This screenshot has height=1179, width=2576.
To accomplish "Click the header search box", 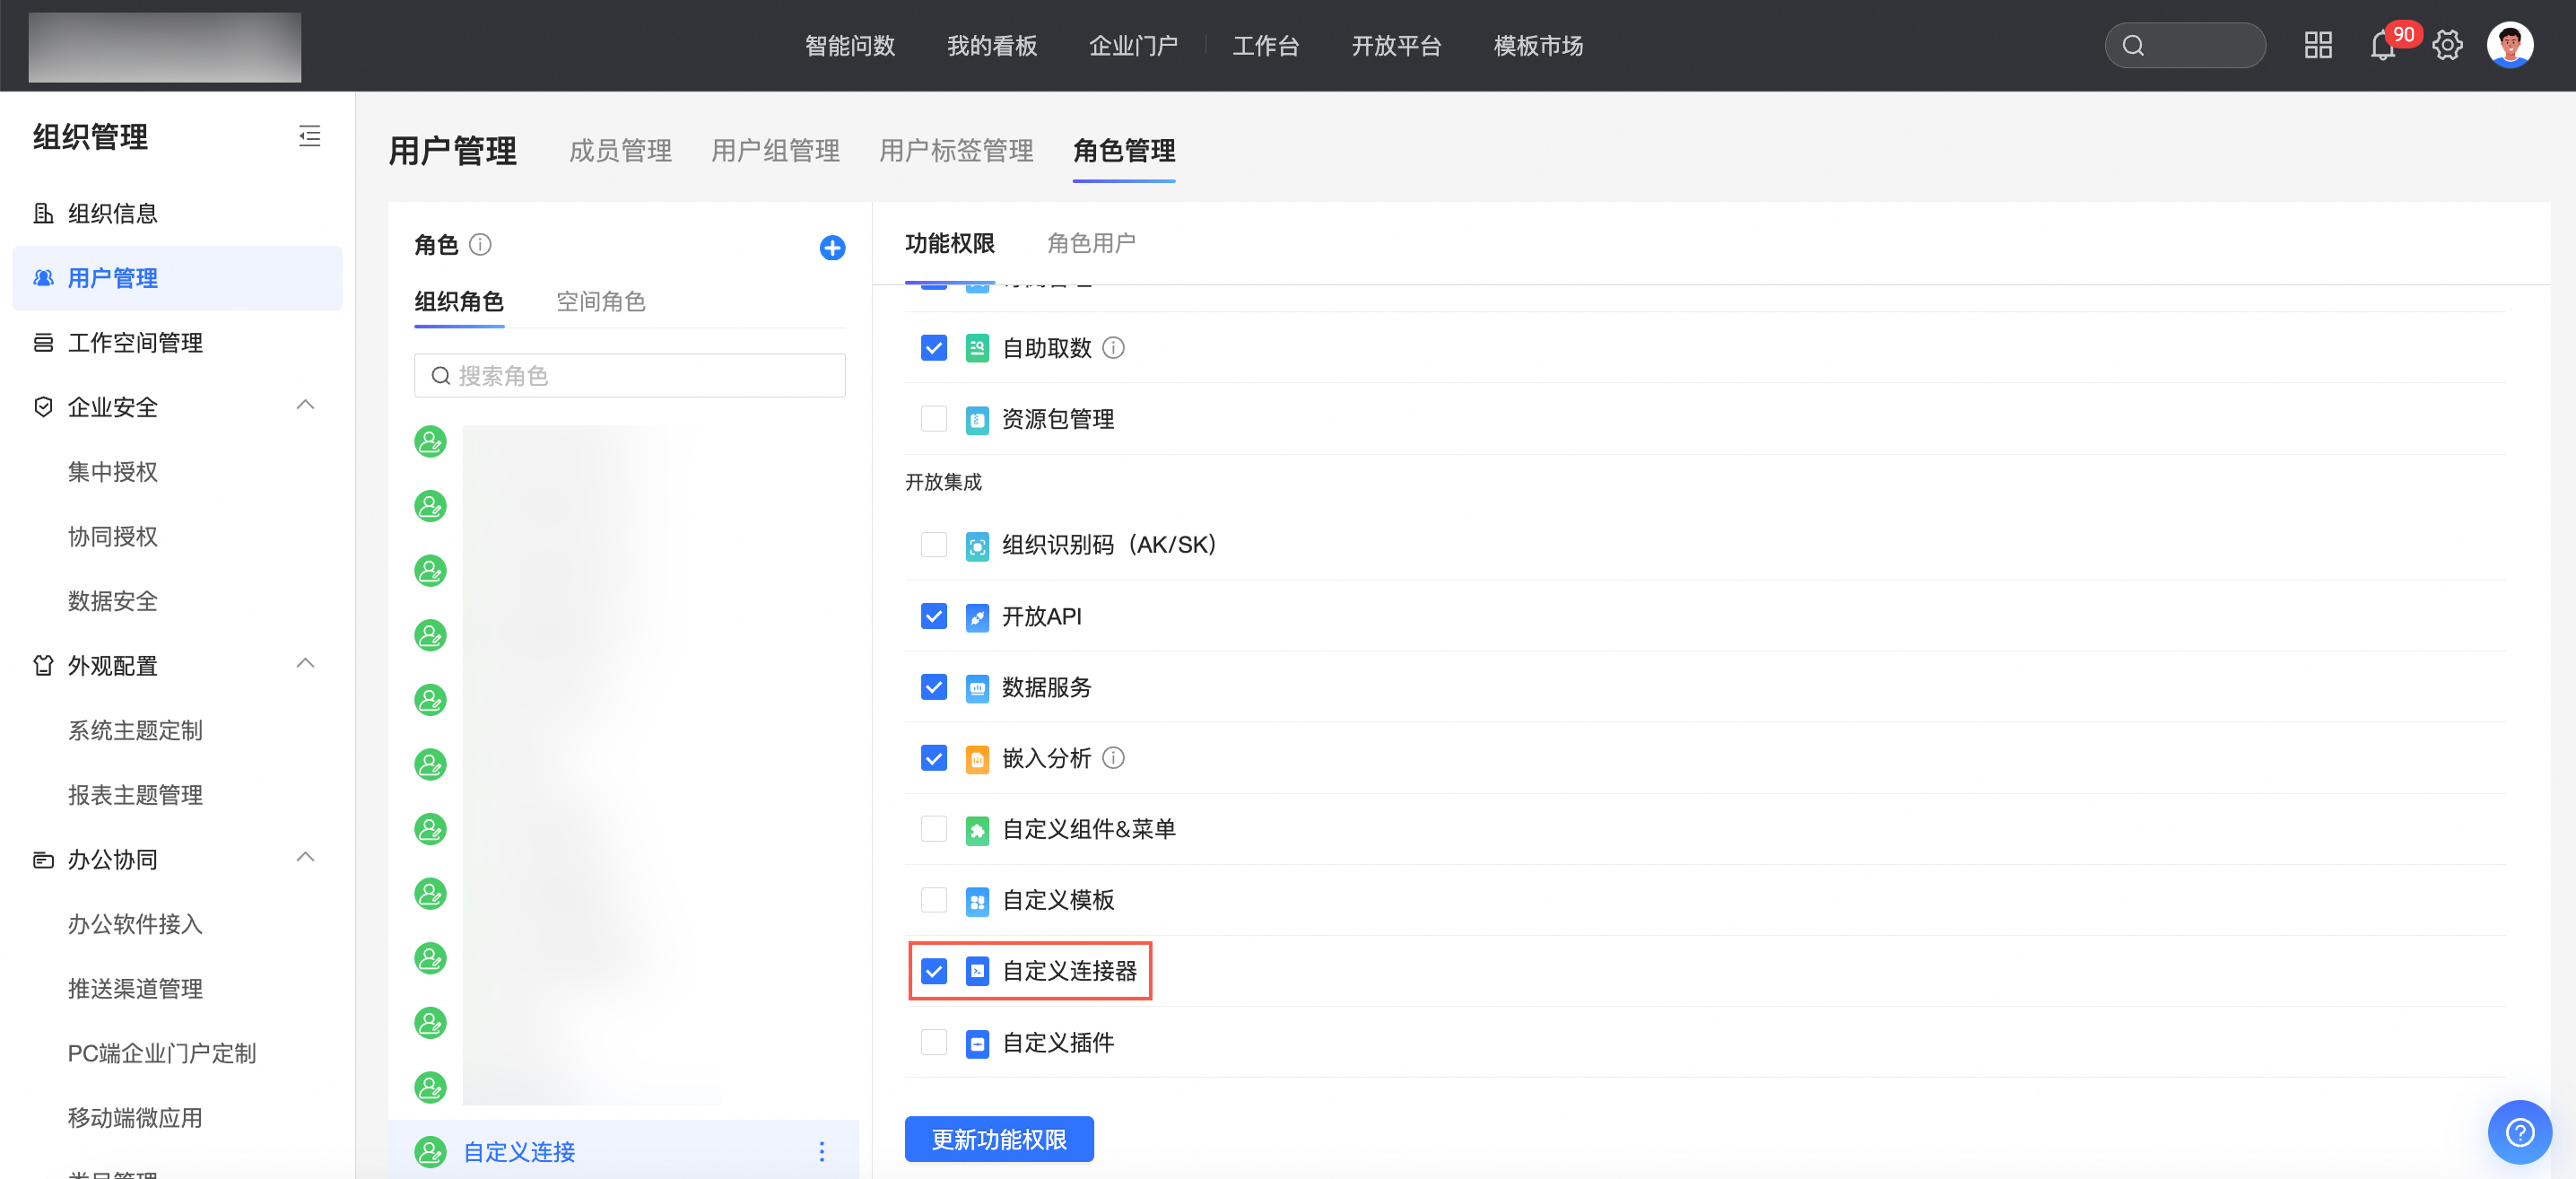I will (2185, 45).
